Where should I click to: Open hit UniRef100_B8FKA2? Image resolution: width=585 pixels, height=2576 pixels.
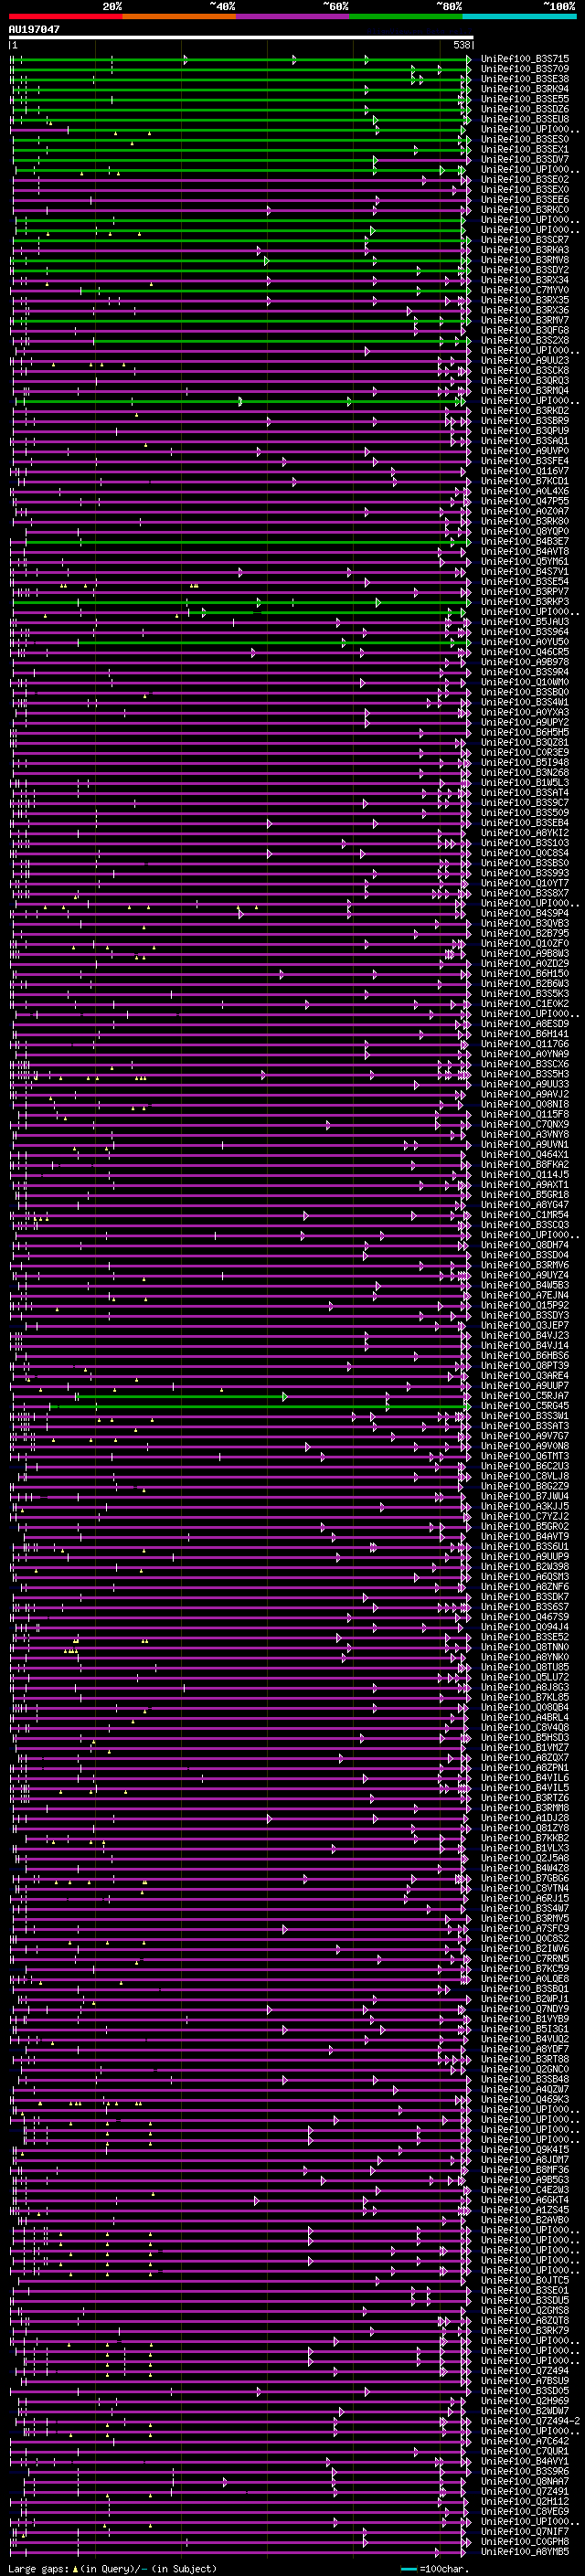(x=525, y=1164)
